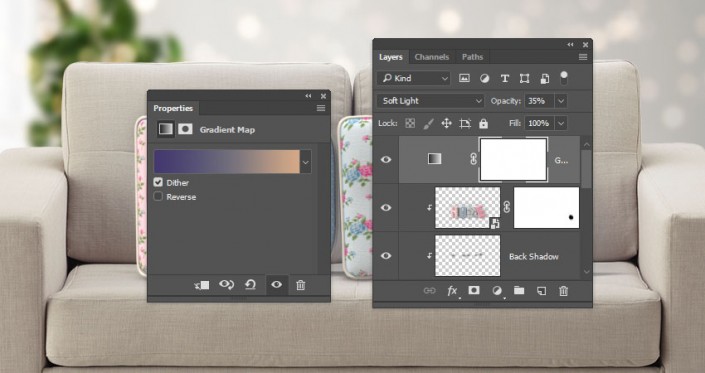The image size is (705, 373).
Task: Uncheck the Dither checkbox
Action: click(x=158, y=182)
